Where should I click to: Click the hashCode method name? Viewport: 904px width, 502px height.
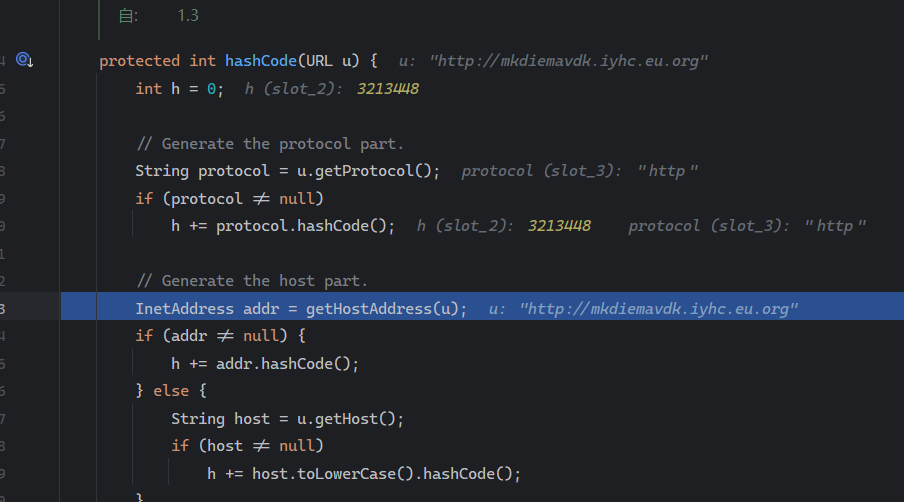click(261, 61)
